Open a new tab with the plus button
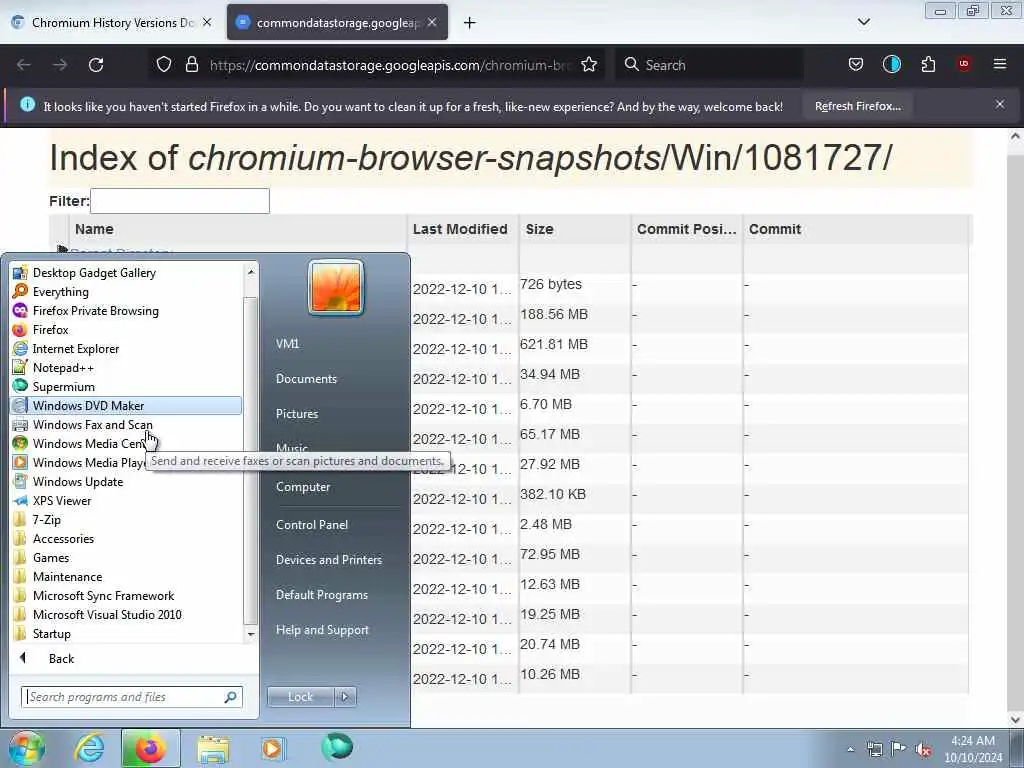 470,23
